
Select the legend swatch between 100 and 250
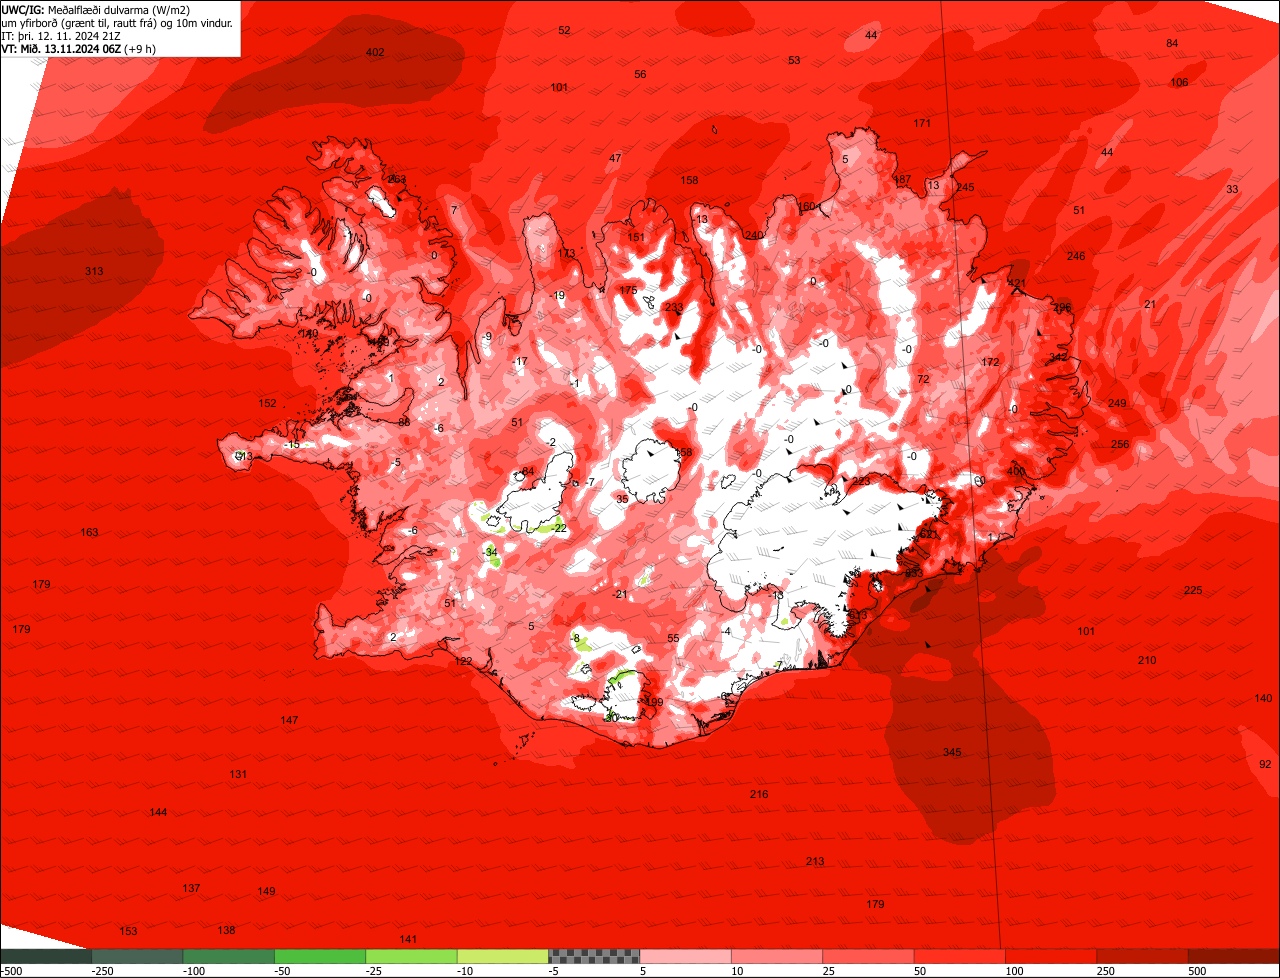pos(1051,956)
